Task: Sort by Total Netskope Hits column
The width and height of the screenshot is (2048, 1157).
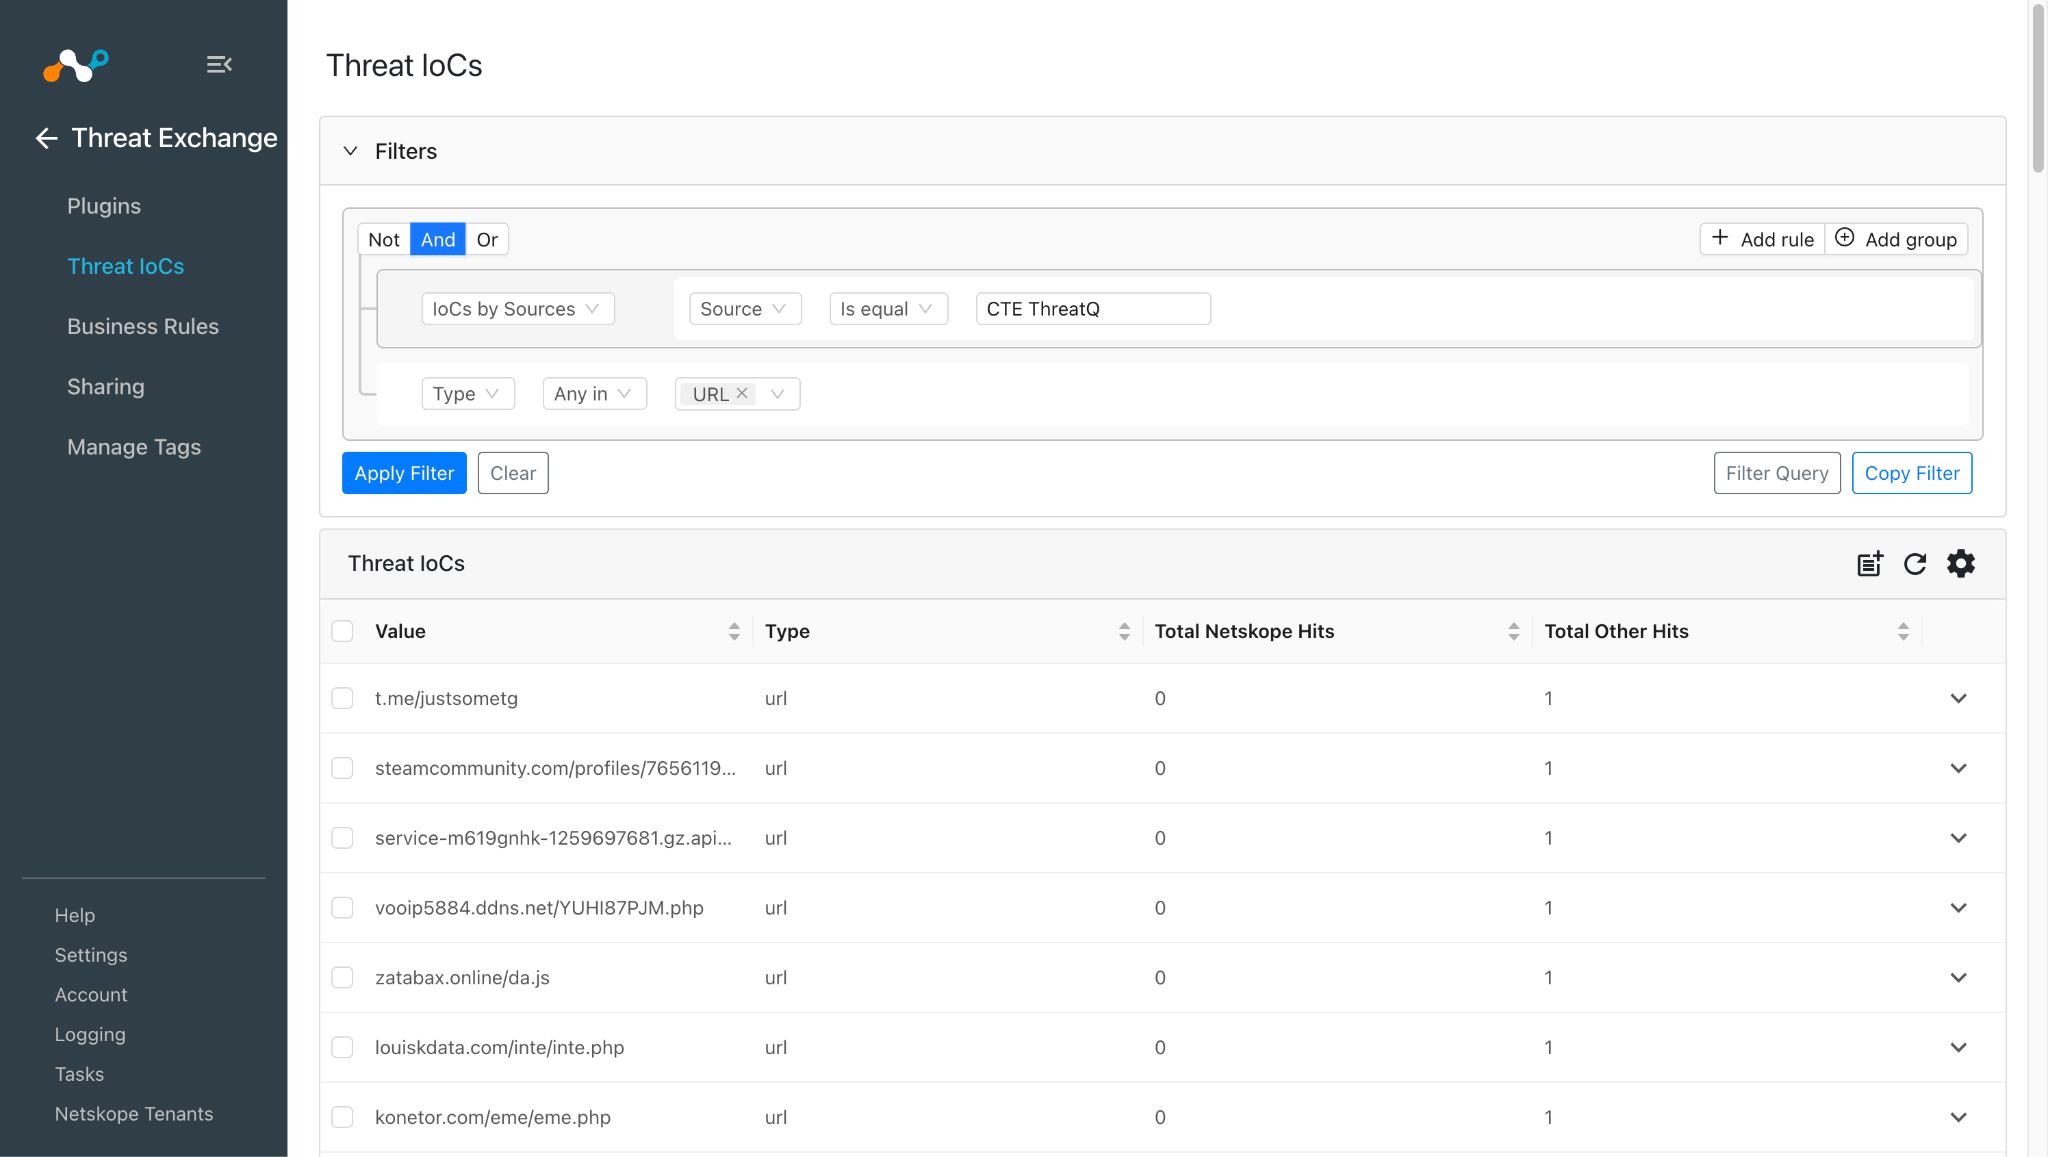Action: 1513,631
